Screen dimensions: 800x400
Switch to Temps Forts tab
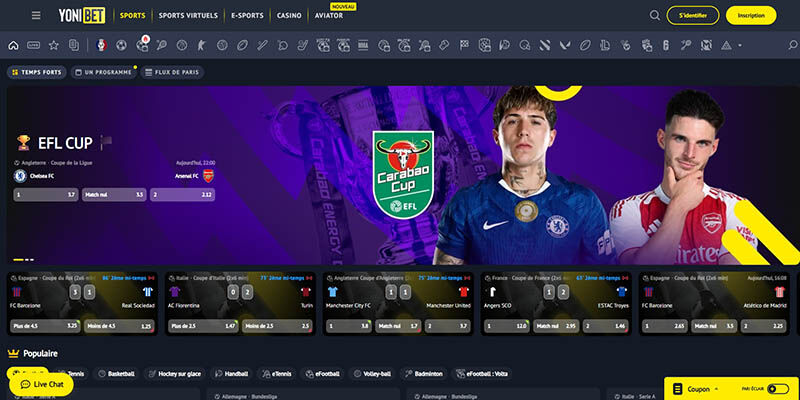[x=37, y=72]
